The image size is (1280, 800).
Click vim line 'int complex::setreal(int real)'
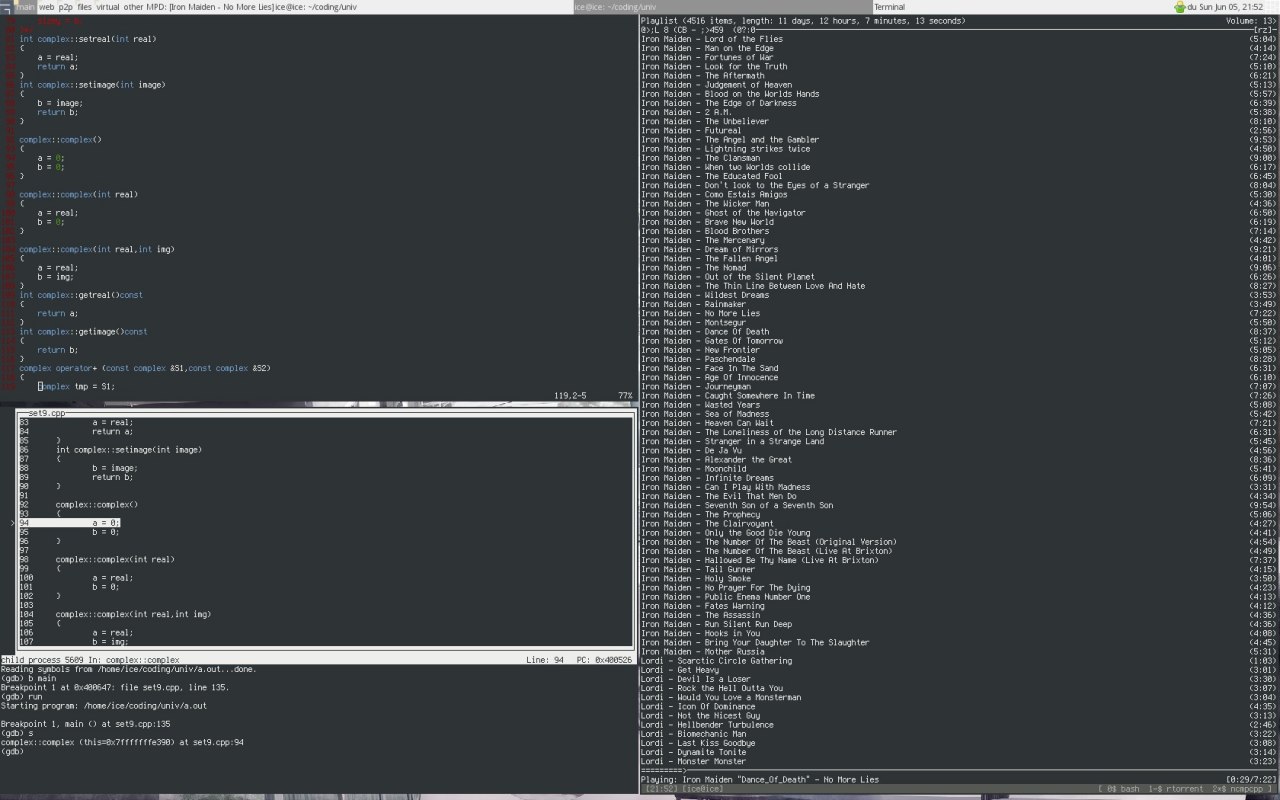tap(88, 39)
